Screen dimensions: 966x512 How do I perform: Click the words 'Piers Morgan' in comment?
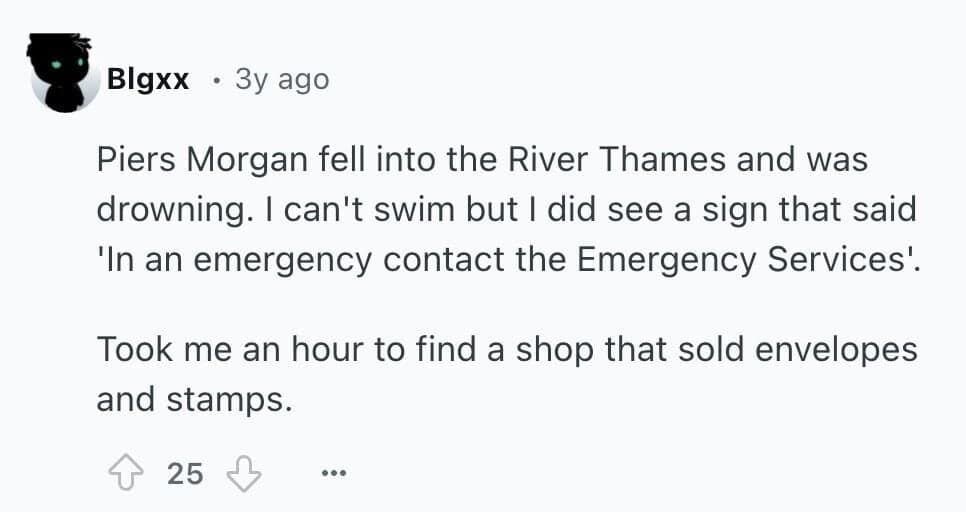(178, 162)
